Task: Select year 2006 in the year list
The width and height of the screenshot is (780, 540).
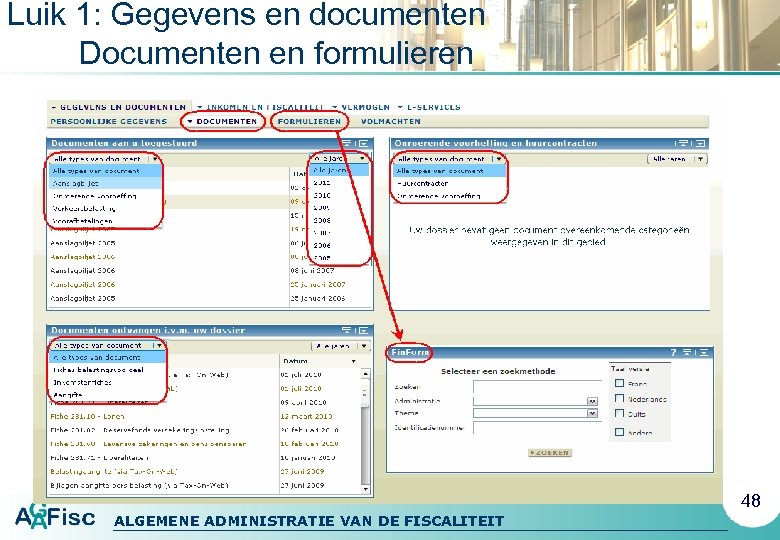Action: pos(339,245)
